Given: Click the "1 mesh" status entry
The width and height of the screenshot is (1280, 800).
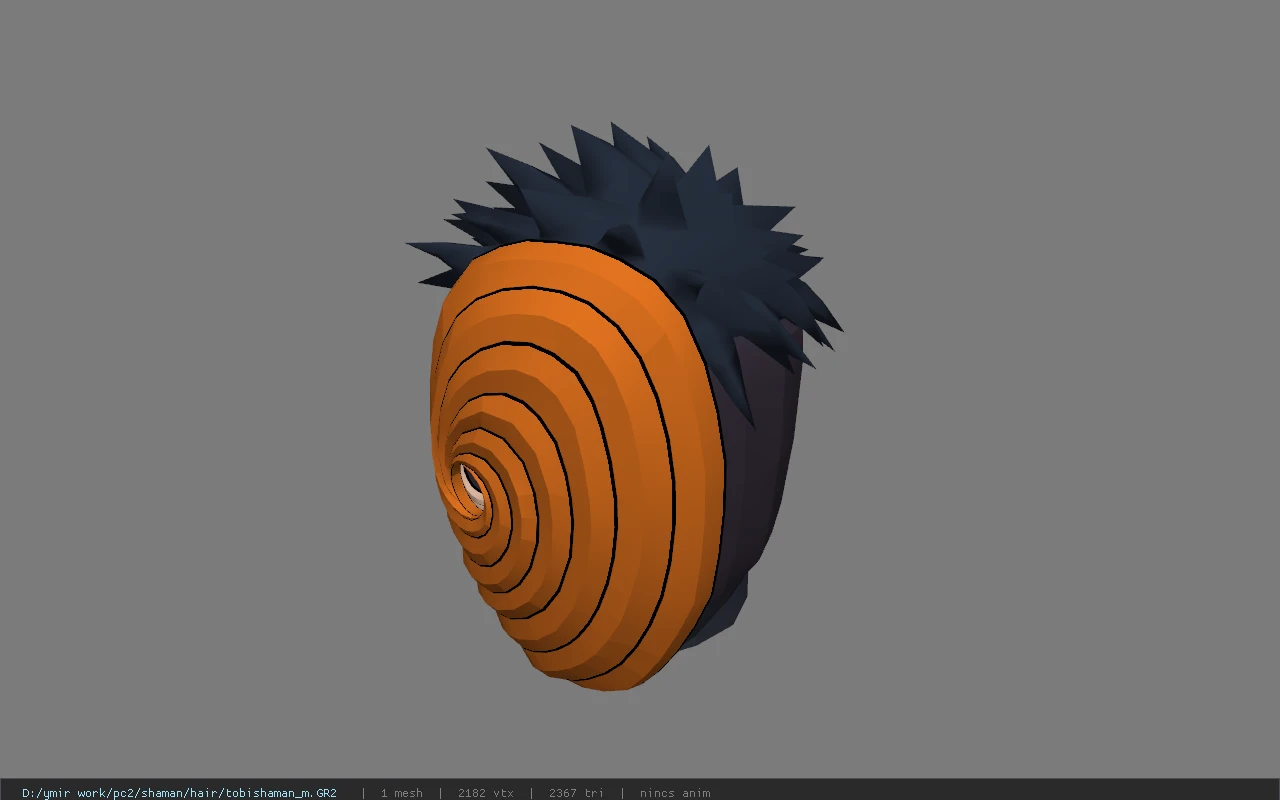Looking at the screenshot, I should pyautogui.click(x=401, y=793).
